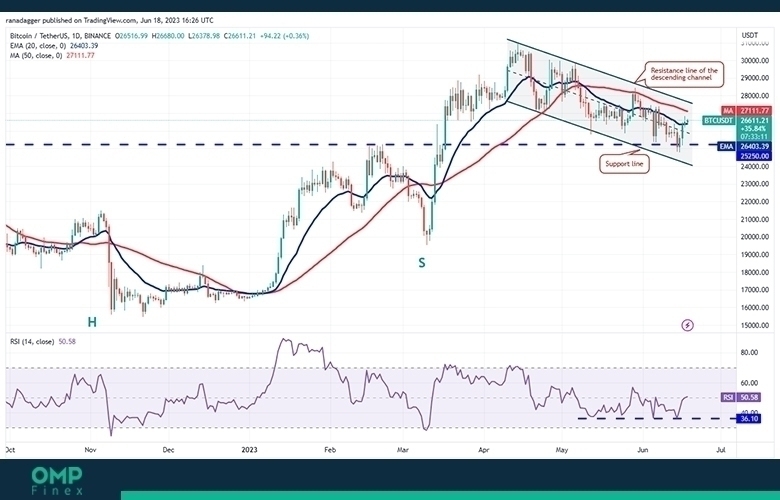Select the 'Resistance line of the descending channel' callout
780x500 pixels.
(x=684, y=74)
